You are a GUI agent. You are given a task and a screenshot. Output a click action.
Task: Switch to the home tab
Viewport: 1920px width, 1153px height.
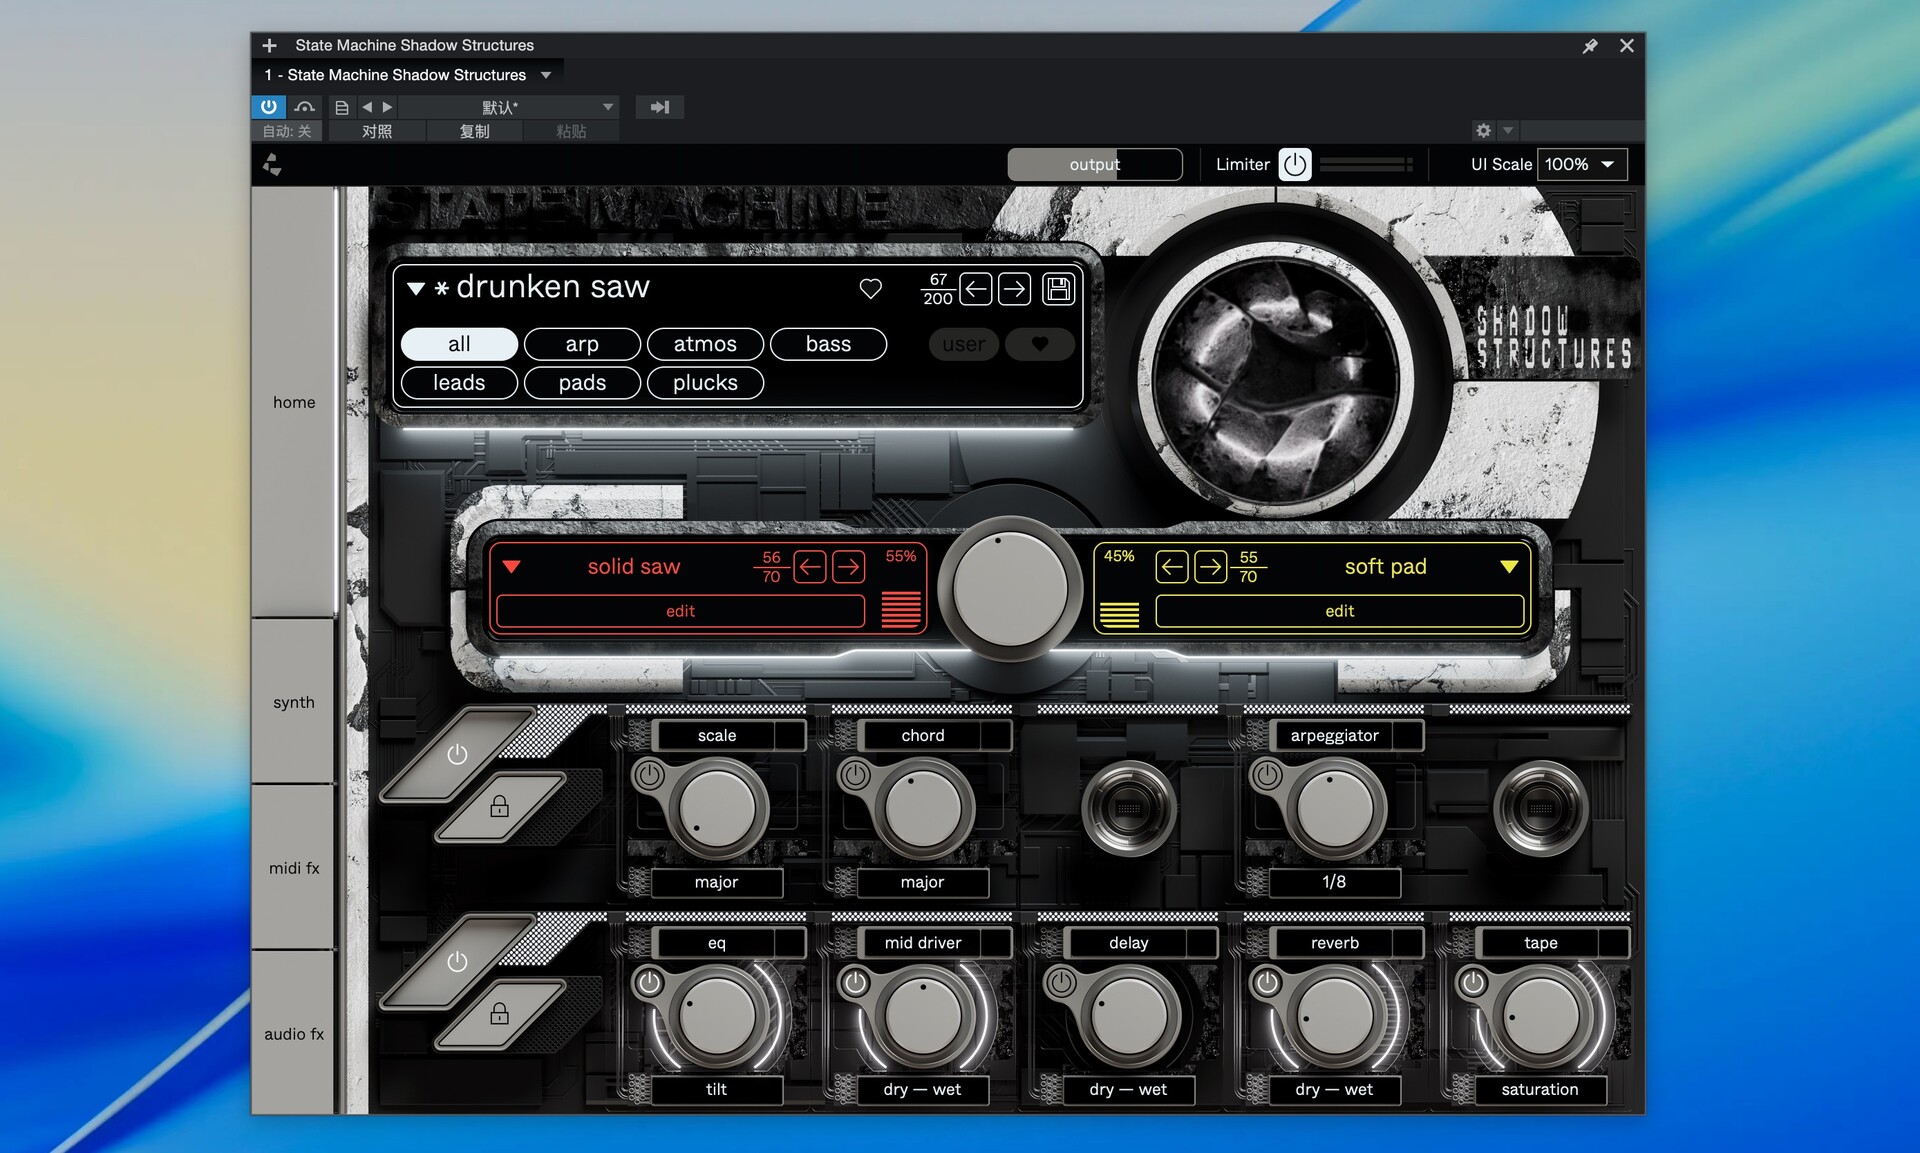(x=294, y=402)
